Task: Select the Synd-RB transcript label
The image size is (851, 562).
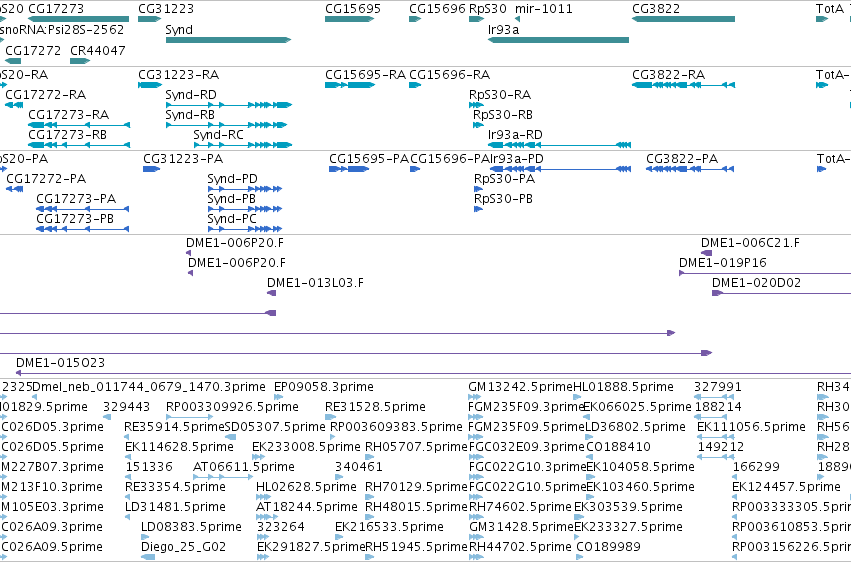Action: (x=190, y=115)
